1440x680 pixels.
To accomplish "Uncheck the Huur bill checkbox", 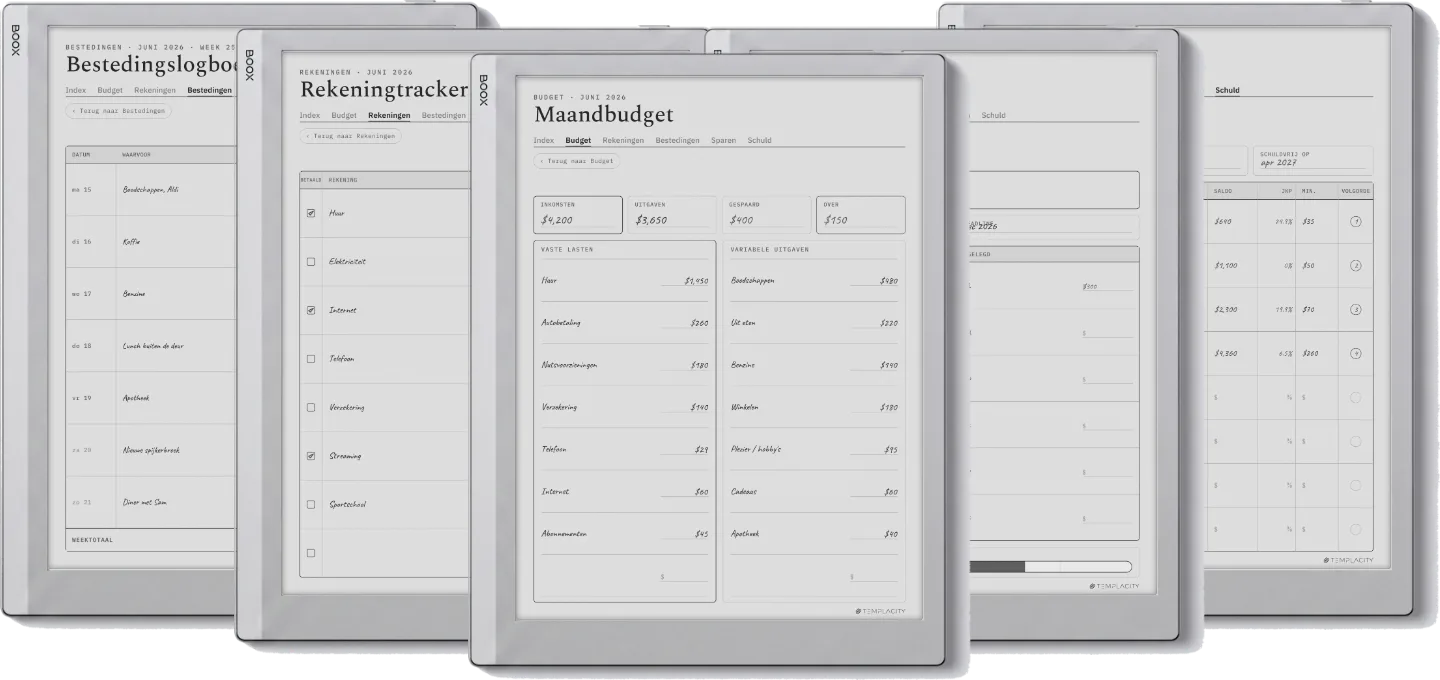I will (311, 213).
